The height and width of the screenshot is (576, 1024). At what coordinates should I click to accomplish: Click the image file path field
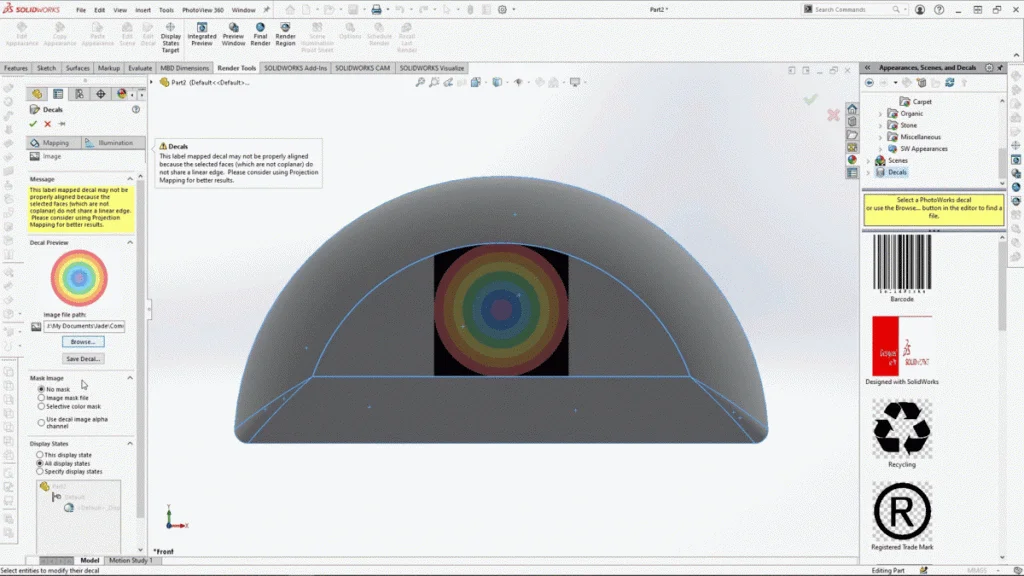click(x=84, y=326)
